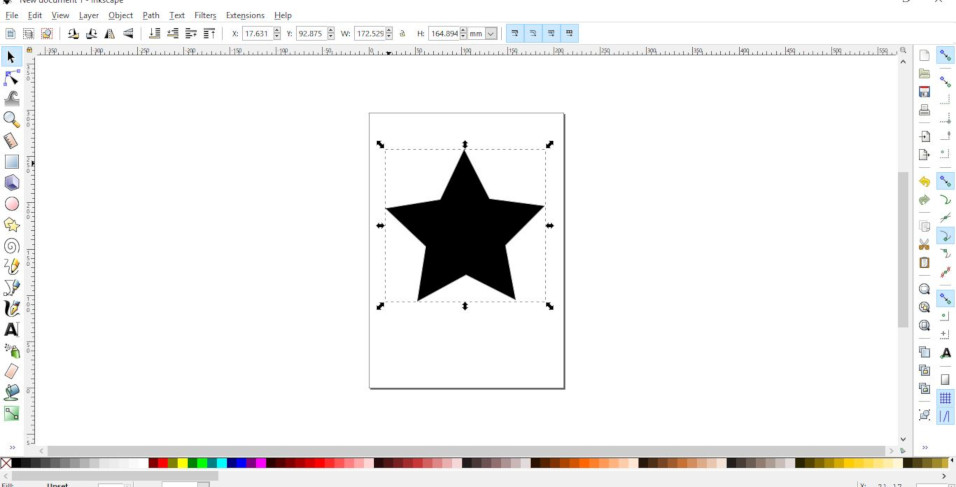Choose the Pencil freehand tool

tap(11, 266)
